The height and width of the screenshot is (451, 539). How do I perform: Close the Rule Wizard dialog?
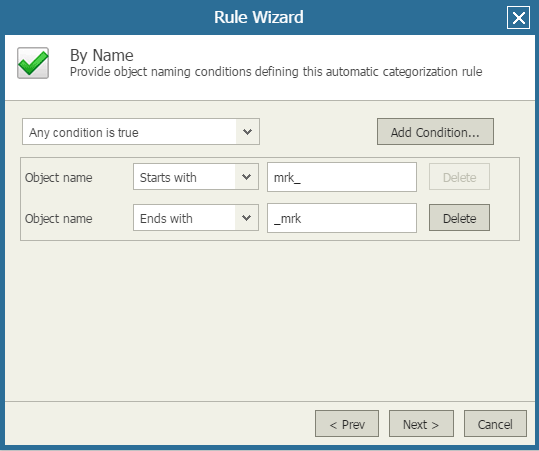pos(518,18)
